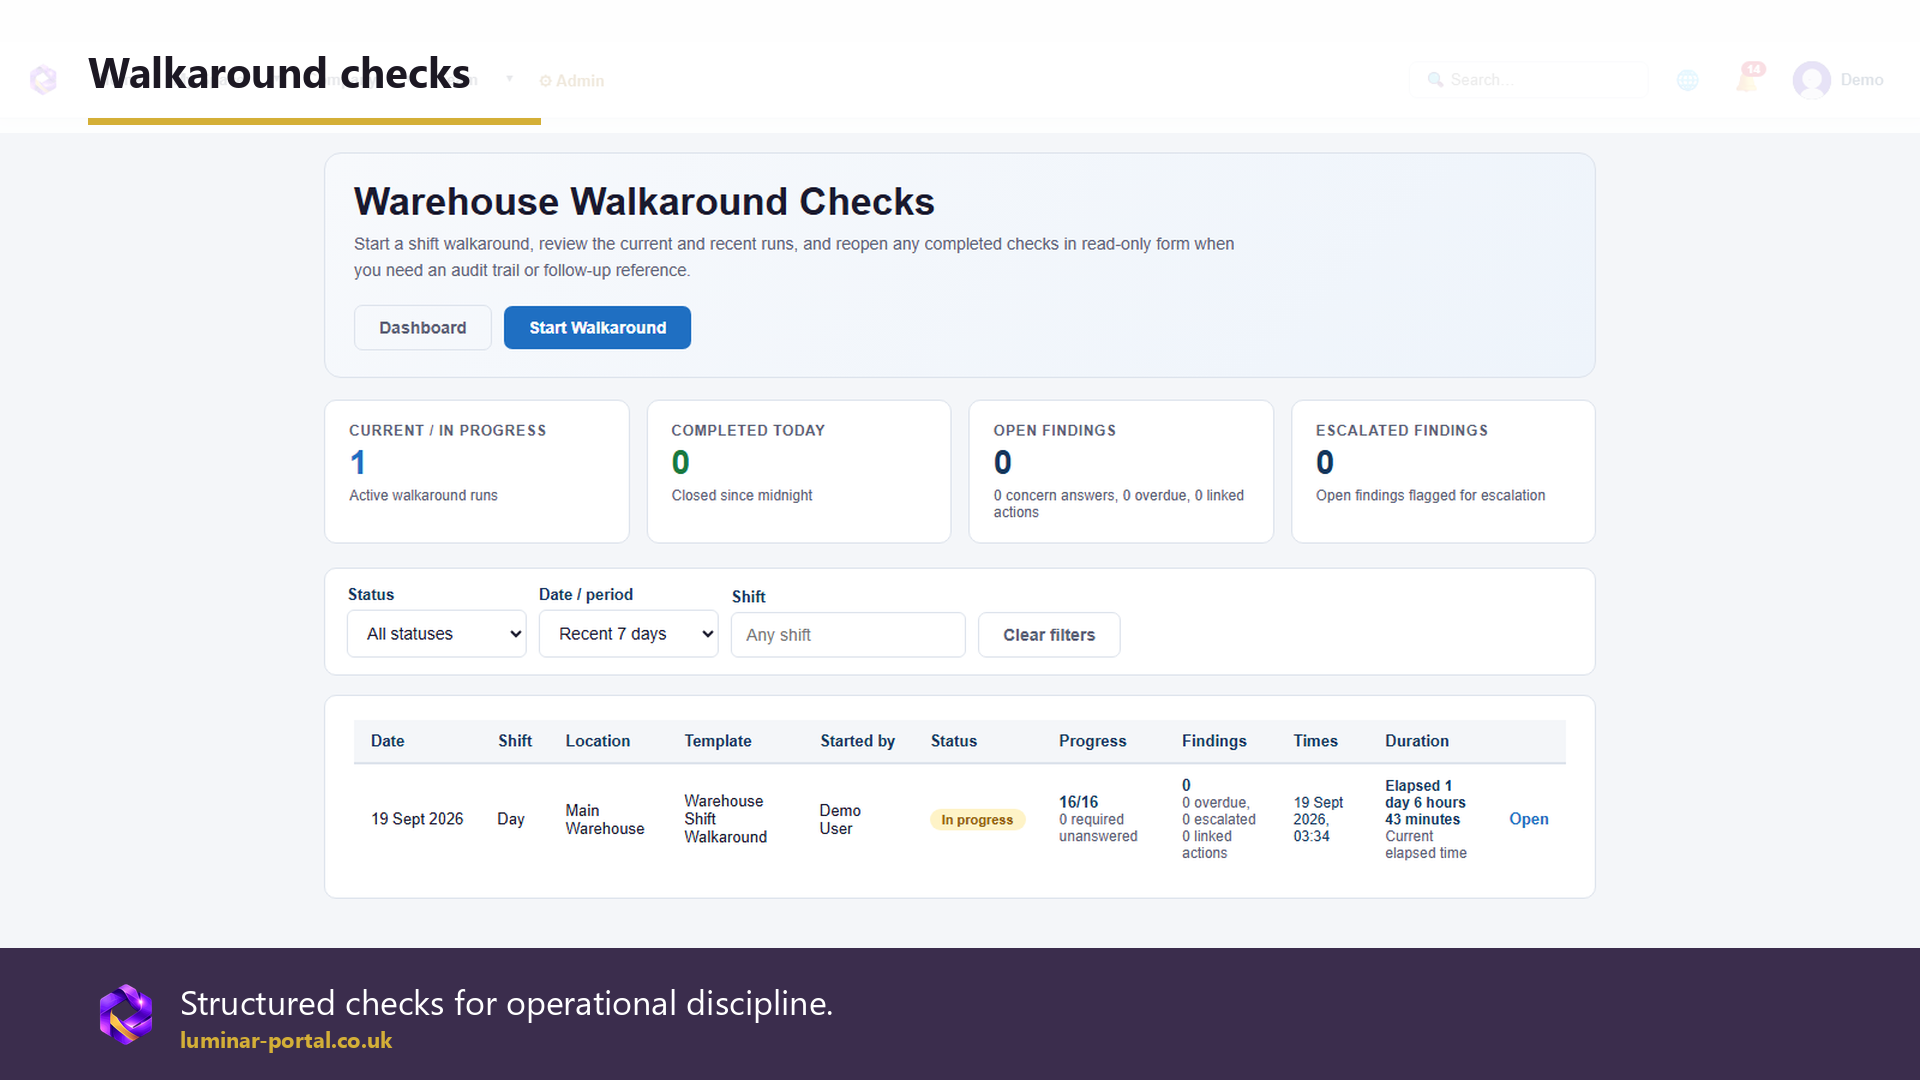Click the Elapsed 1 day 6 hours duration
The height and width of the screenshot is (1080, 1920).
1425,802
